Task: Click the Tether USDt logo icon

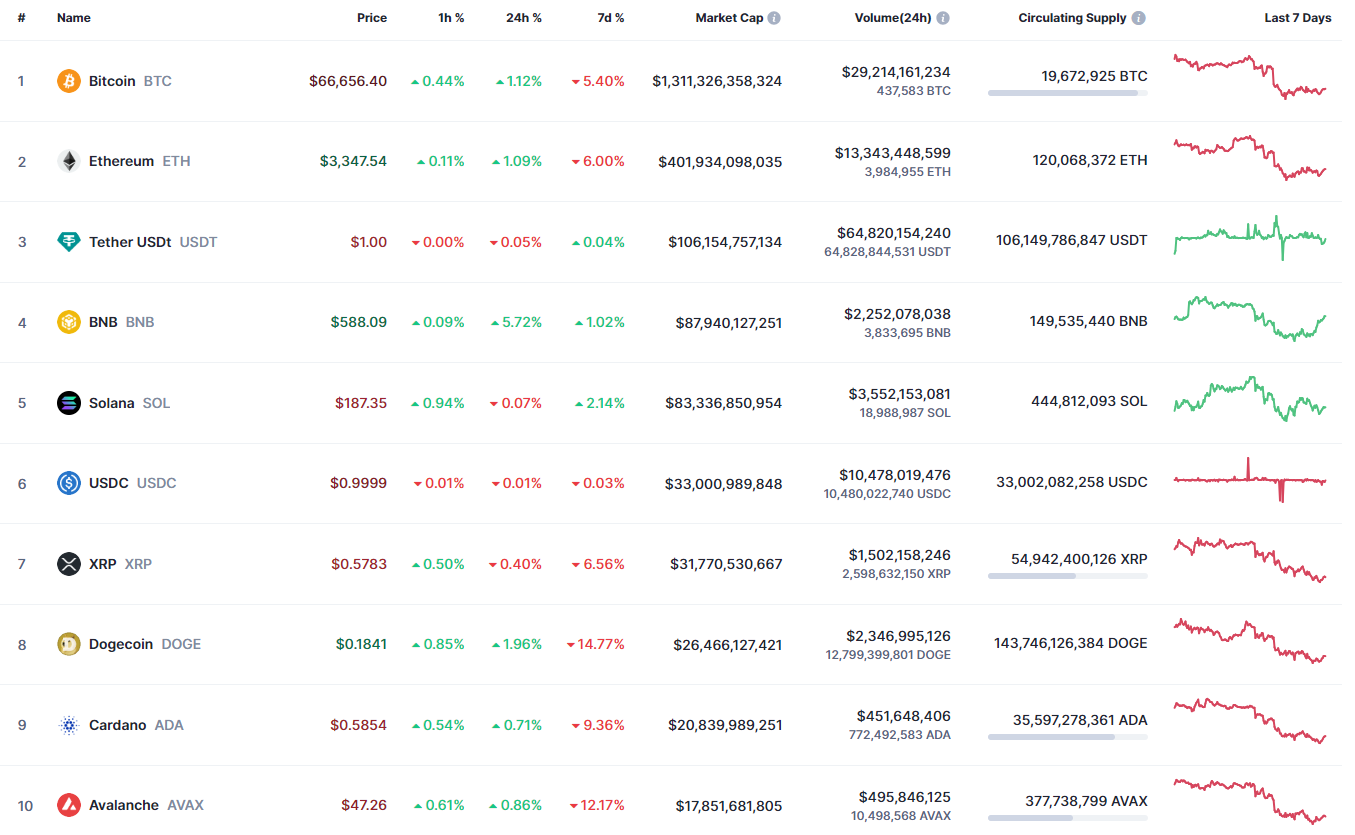Action: coord(68,242)
